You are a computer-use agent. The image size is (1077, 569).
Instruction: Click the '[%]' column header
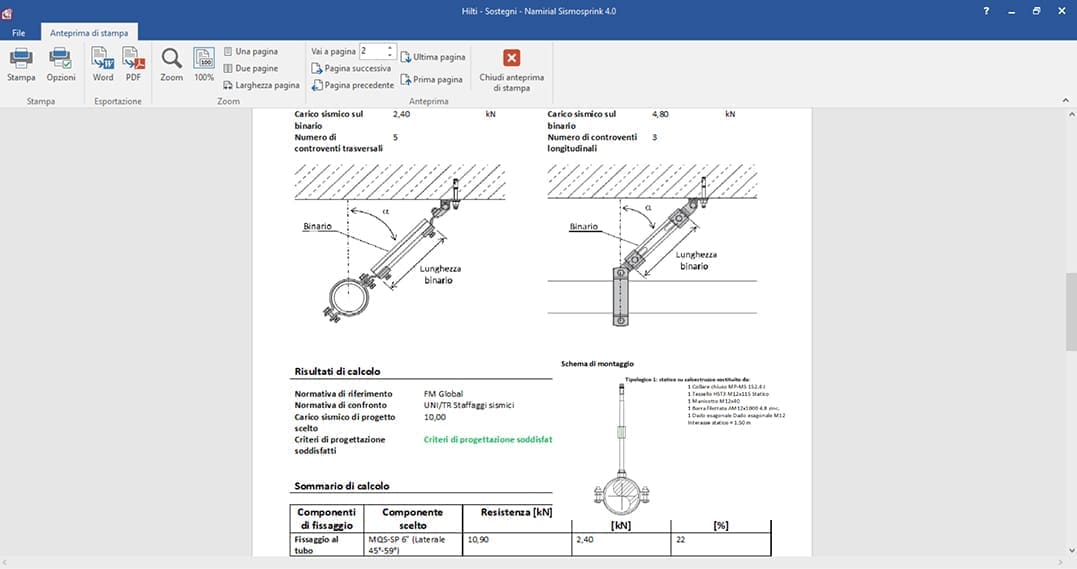(721, 525)
